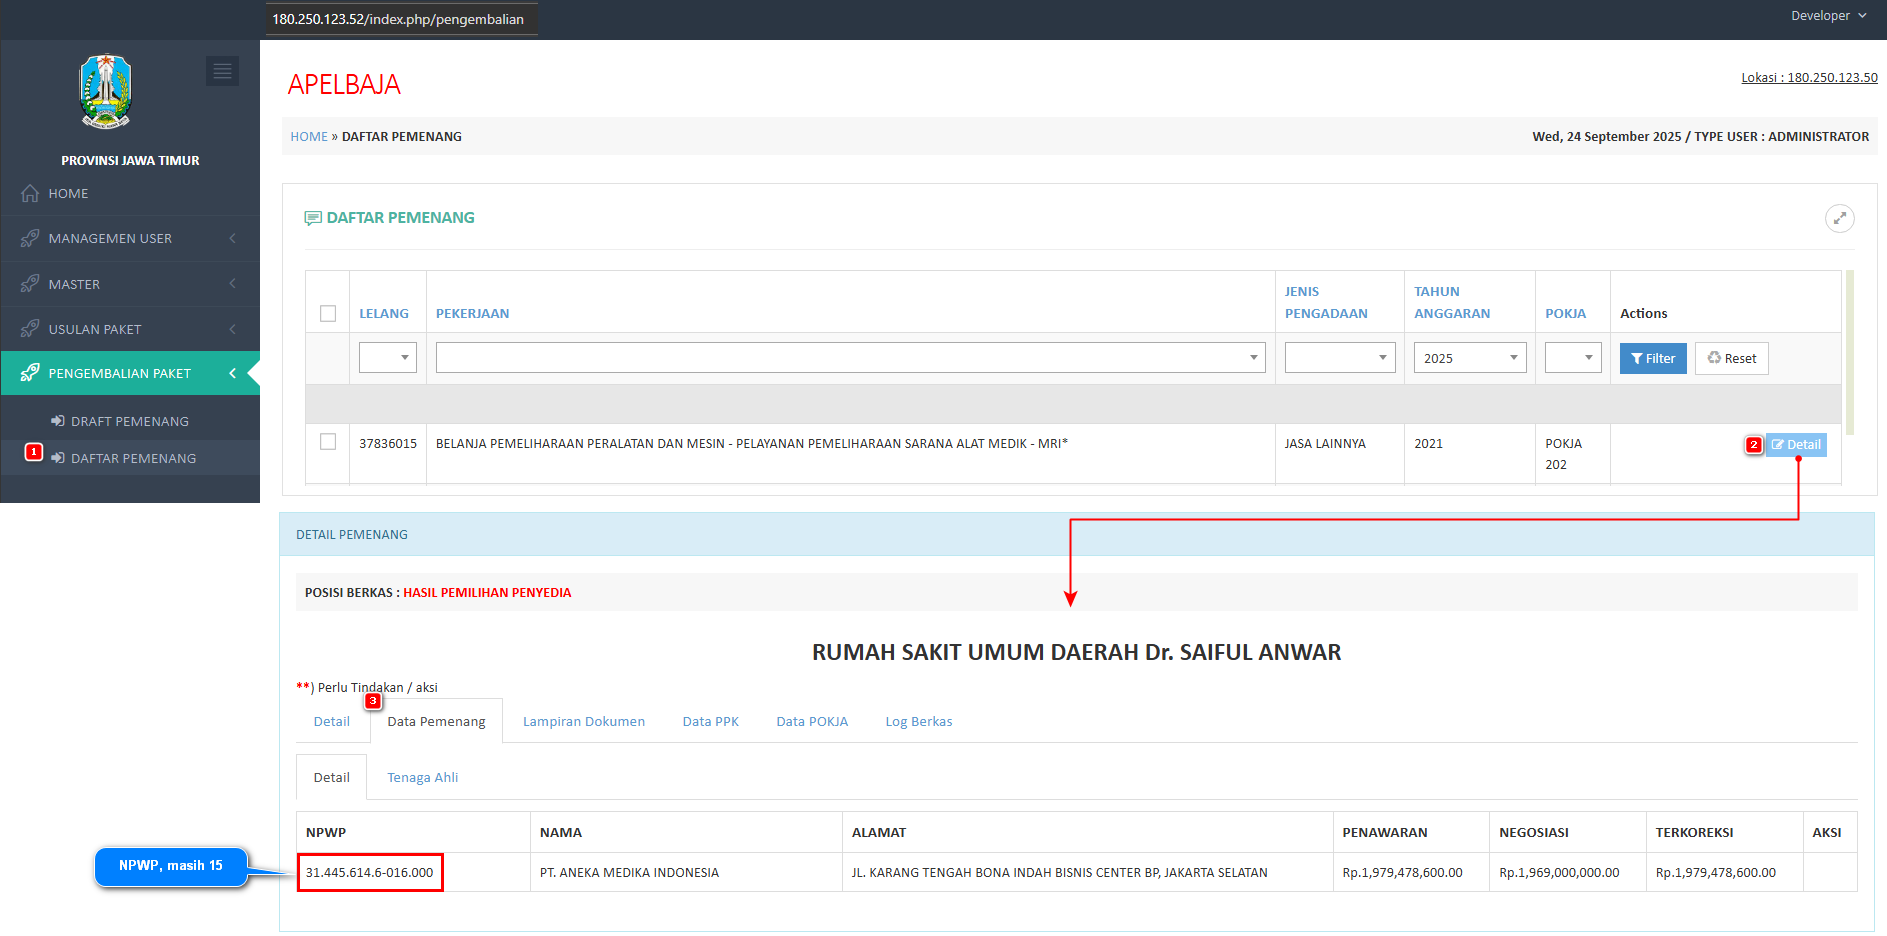Open the Pekerjaan filter dropdown
The image size is (1887, 936).
point(850,358)
